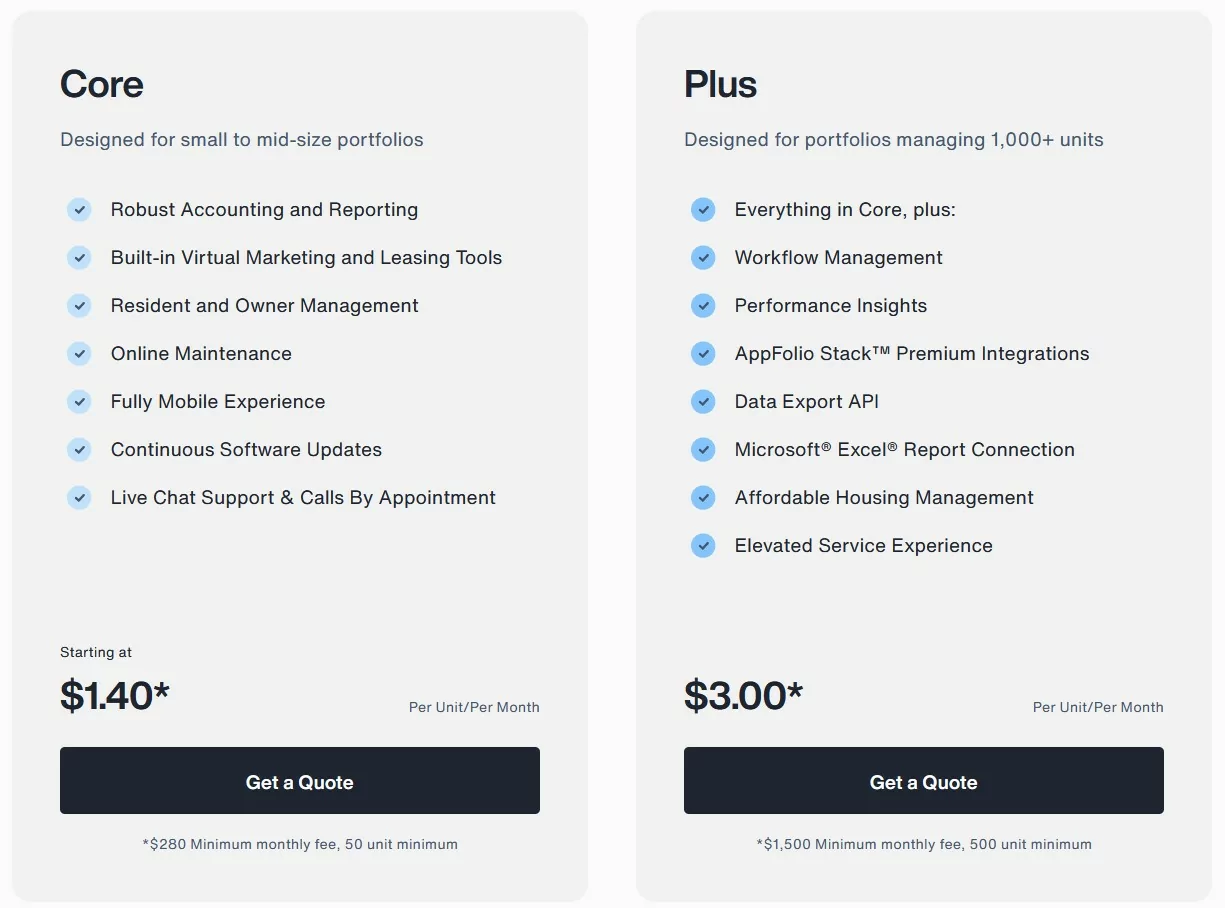Click Get a Quote under Core plan
The image size is (1225, 908).
pyautogui.click(x=300, y=780)
